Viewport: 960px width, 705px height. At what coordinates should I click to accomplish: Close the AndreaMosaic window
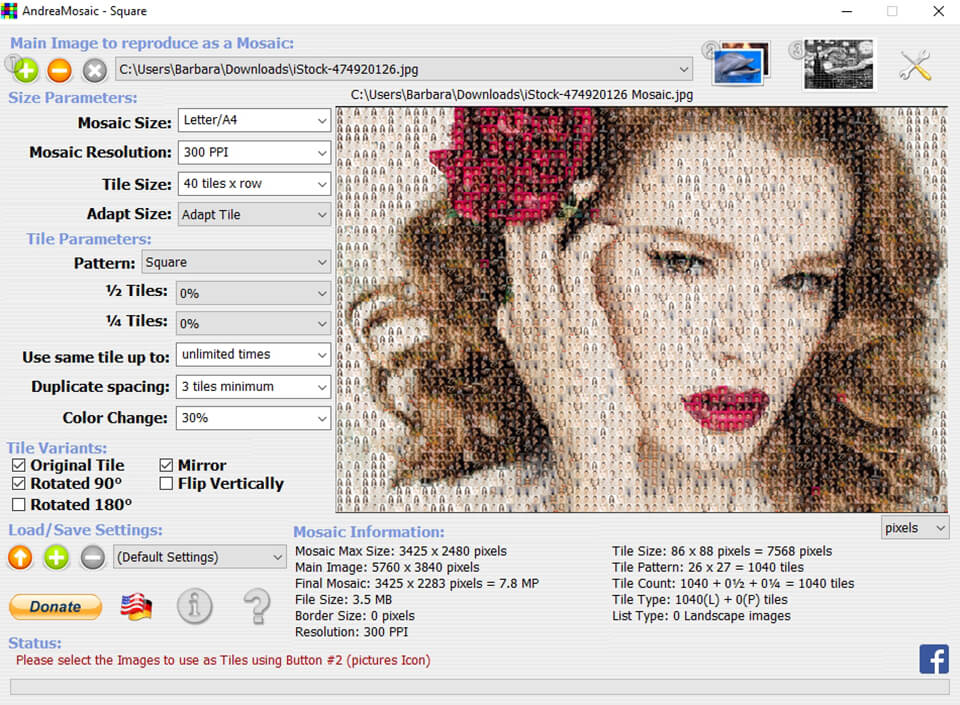pyautogui.click(x=938, y=11)
